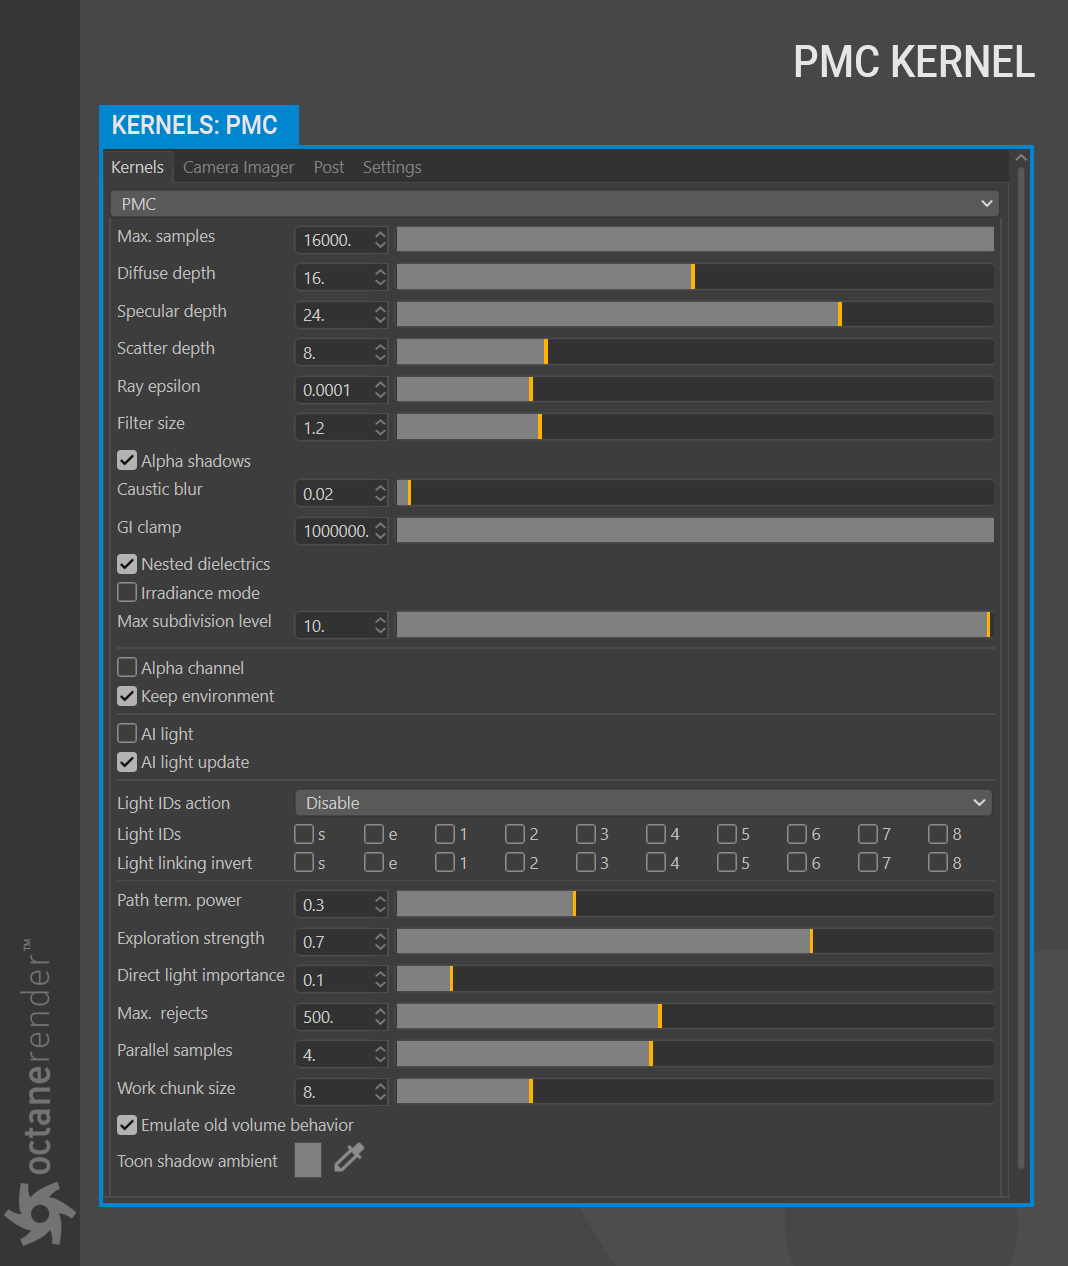Disable Nested dielectrics
The height and width of the screenshot is (1266, 1068).
127,564
